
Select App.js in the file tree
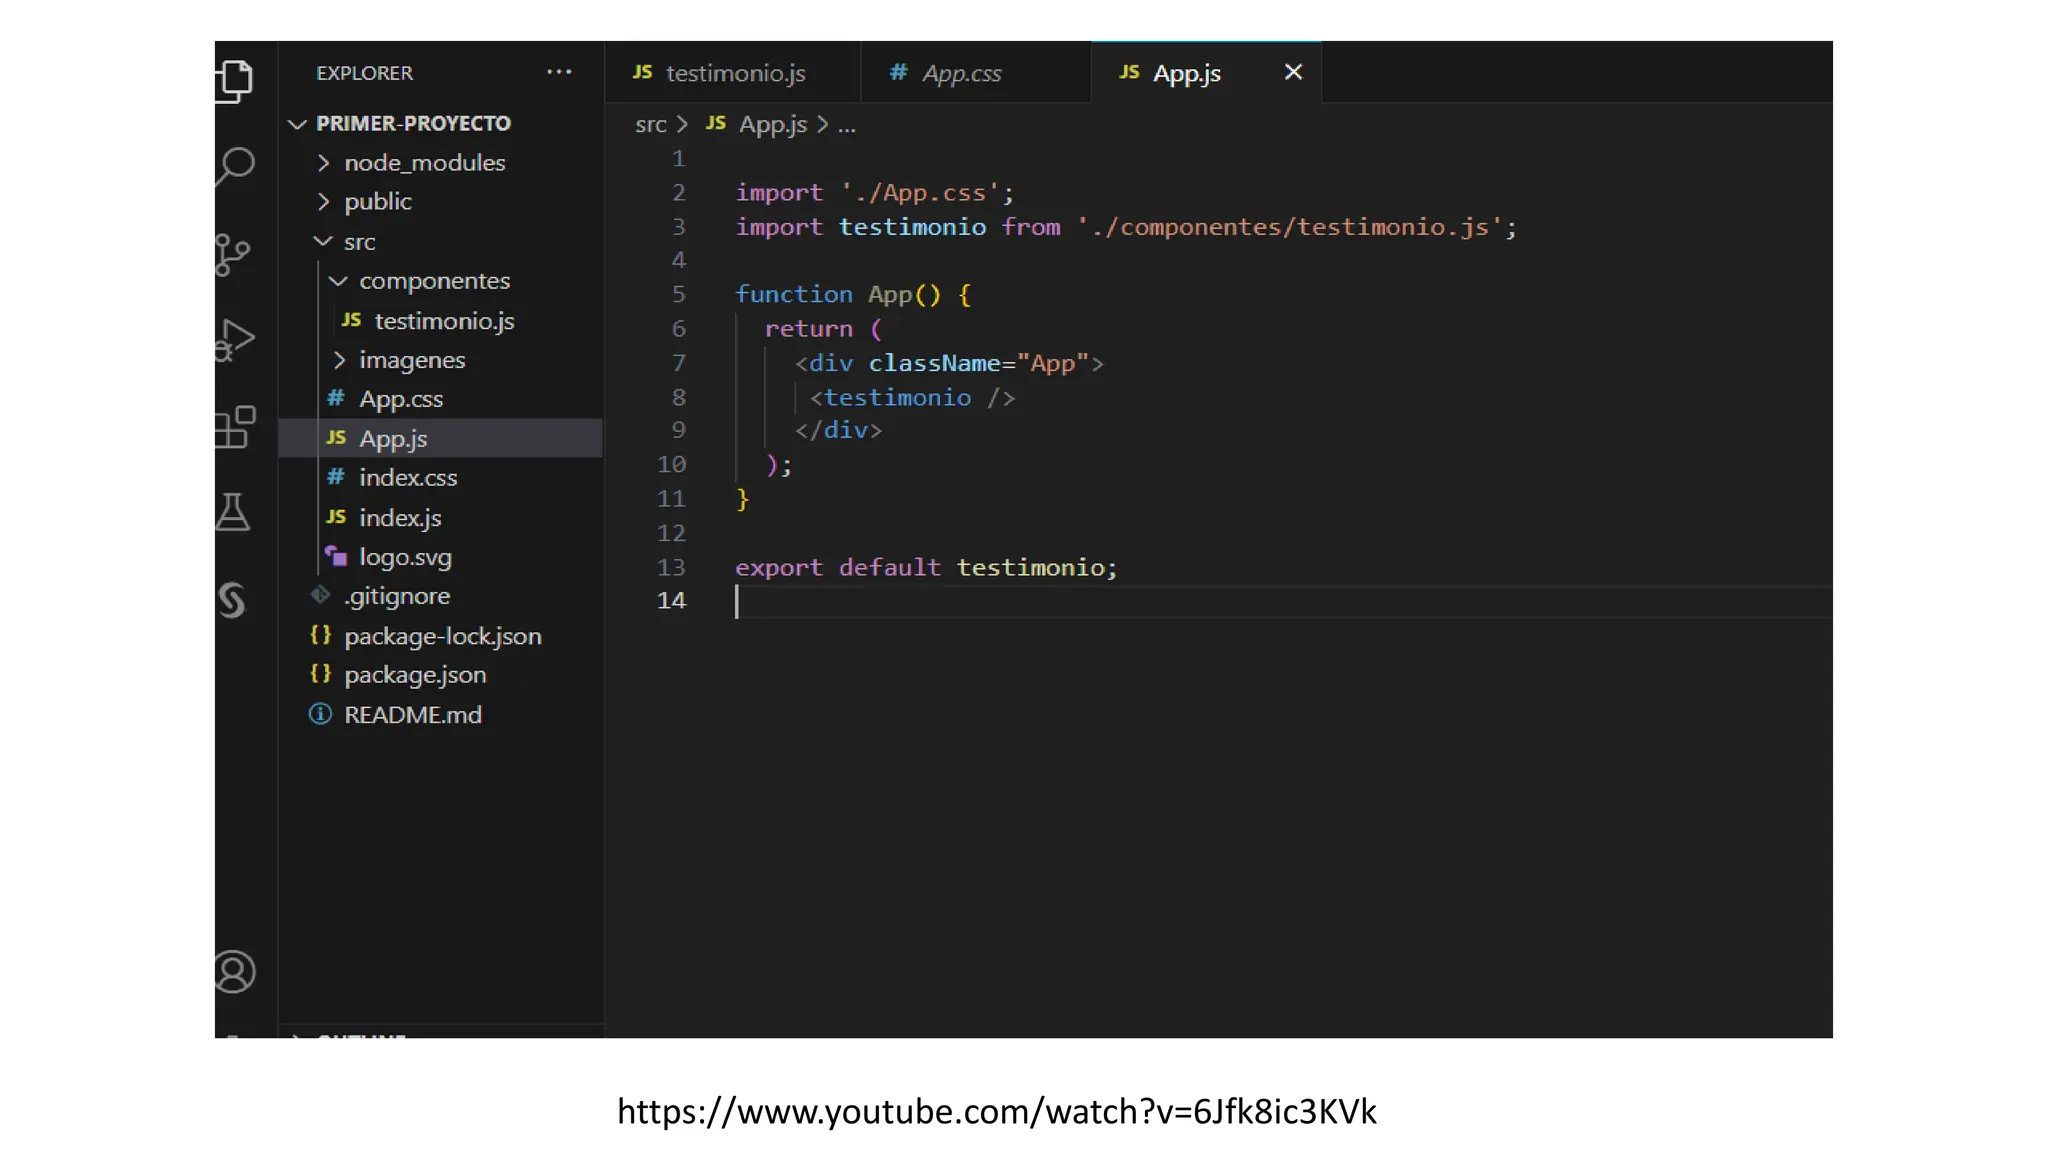tap(440, 438)
